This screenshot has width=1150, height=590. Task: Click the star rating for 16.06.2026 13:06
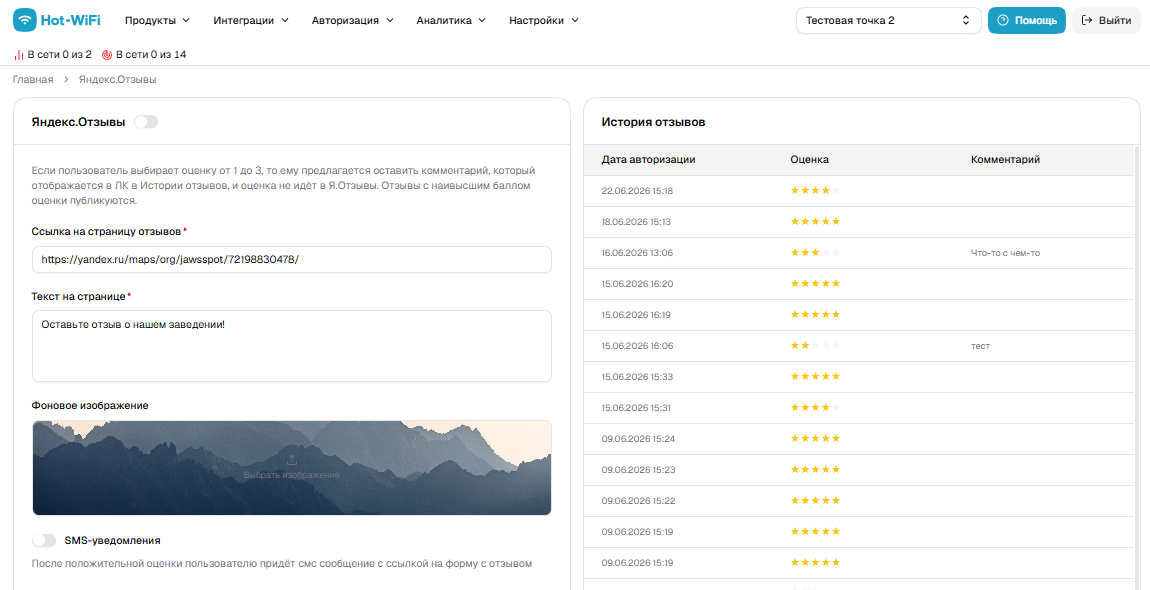(815, 252)
